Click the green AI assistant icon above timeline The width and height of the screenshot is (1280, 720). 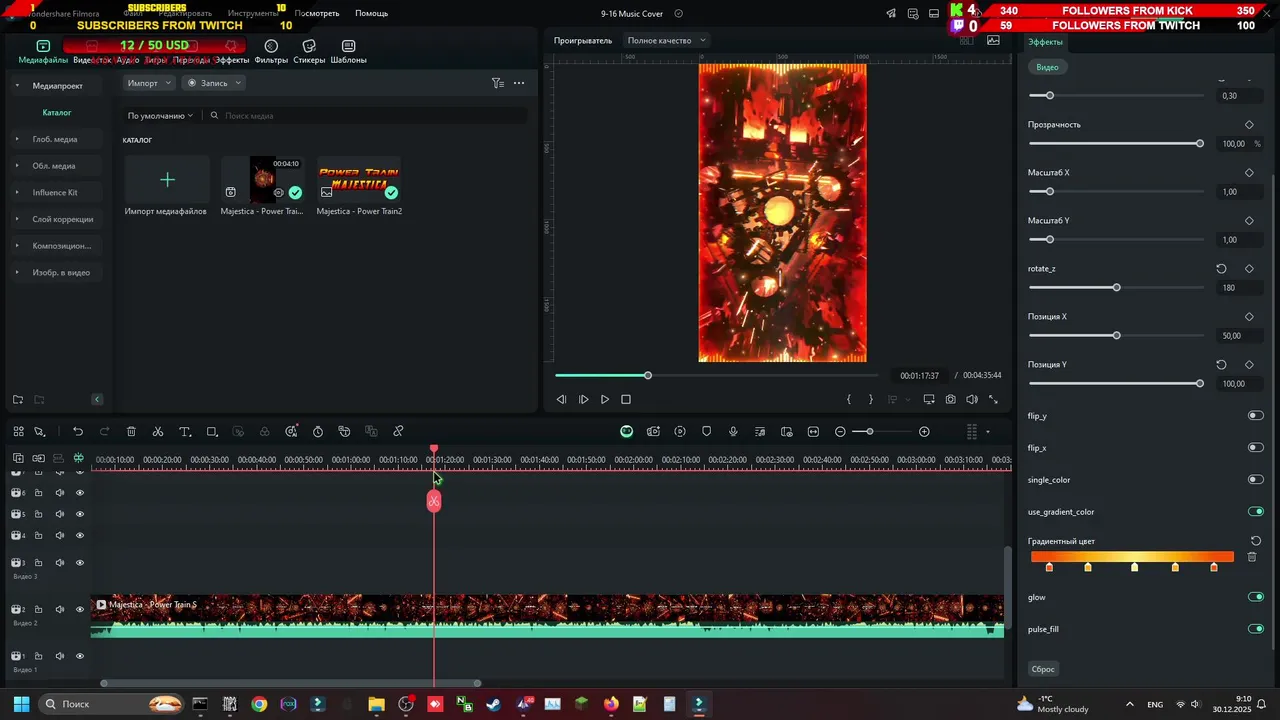(x=626, y=432)
